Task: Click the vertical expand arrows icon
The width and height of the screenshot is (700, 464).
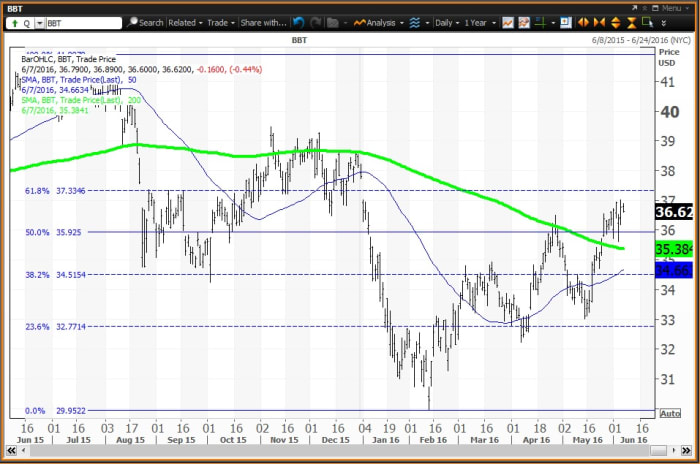Action: [x=616, y=22]
